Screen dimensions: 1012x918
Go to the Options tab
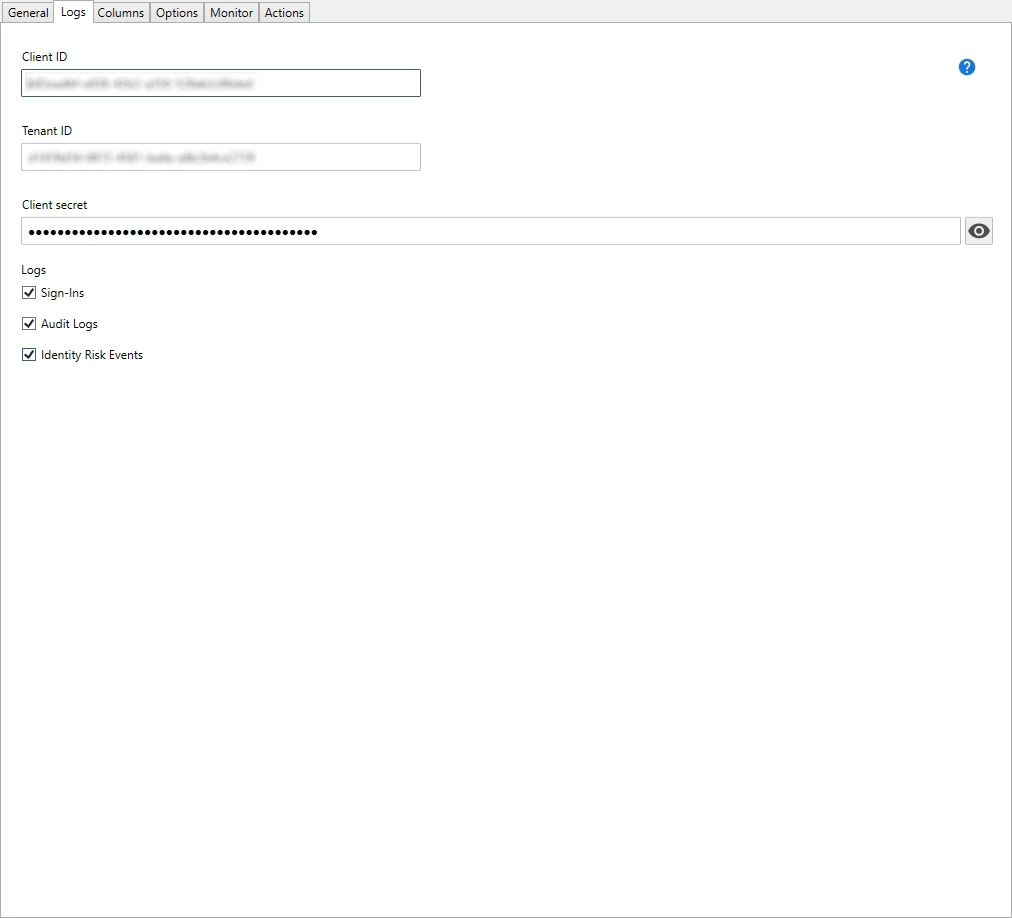(x=177, y=13)
